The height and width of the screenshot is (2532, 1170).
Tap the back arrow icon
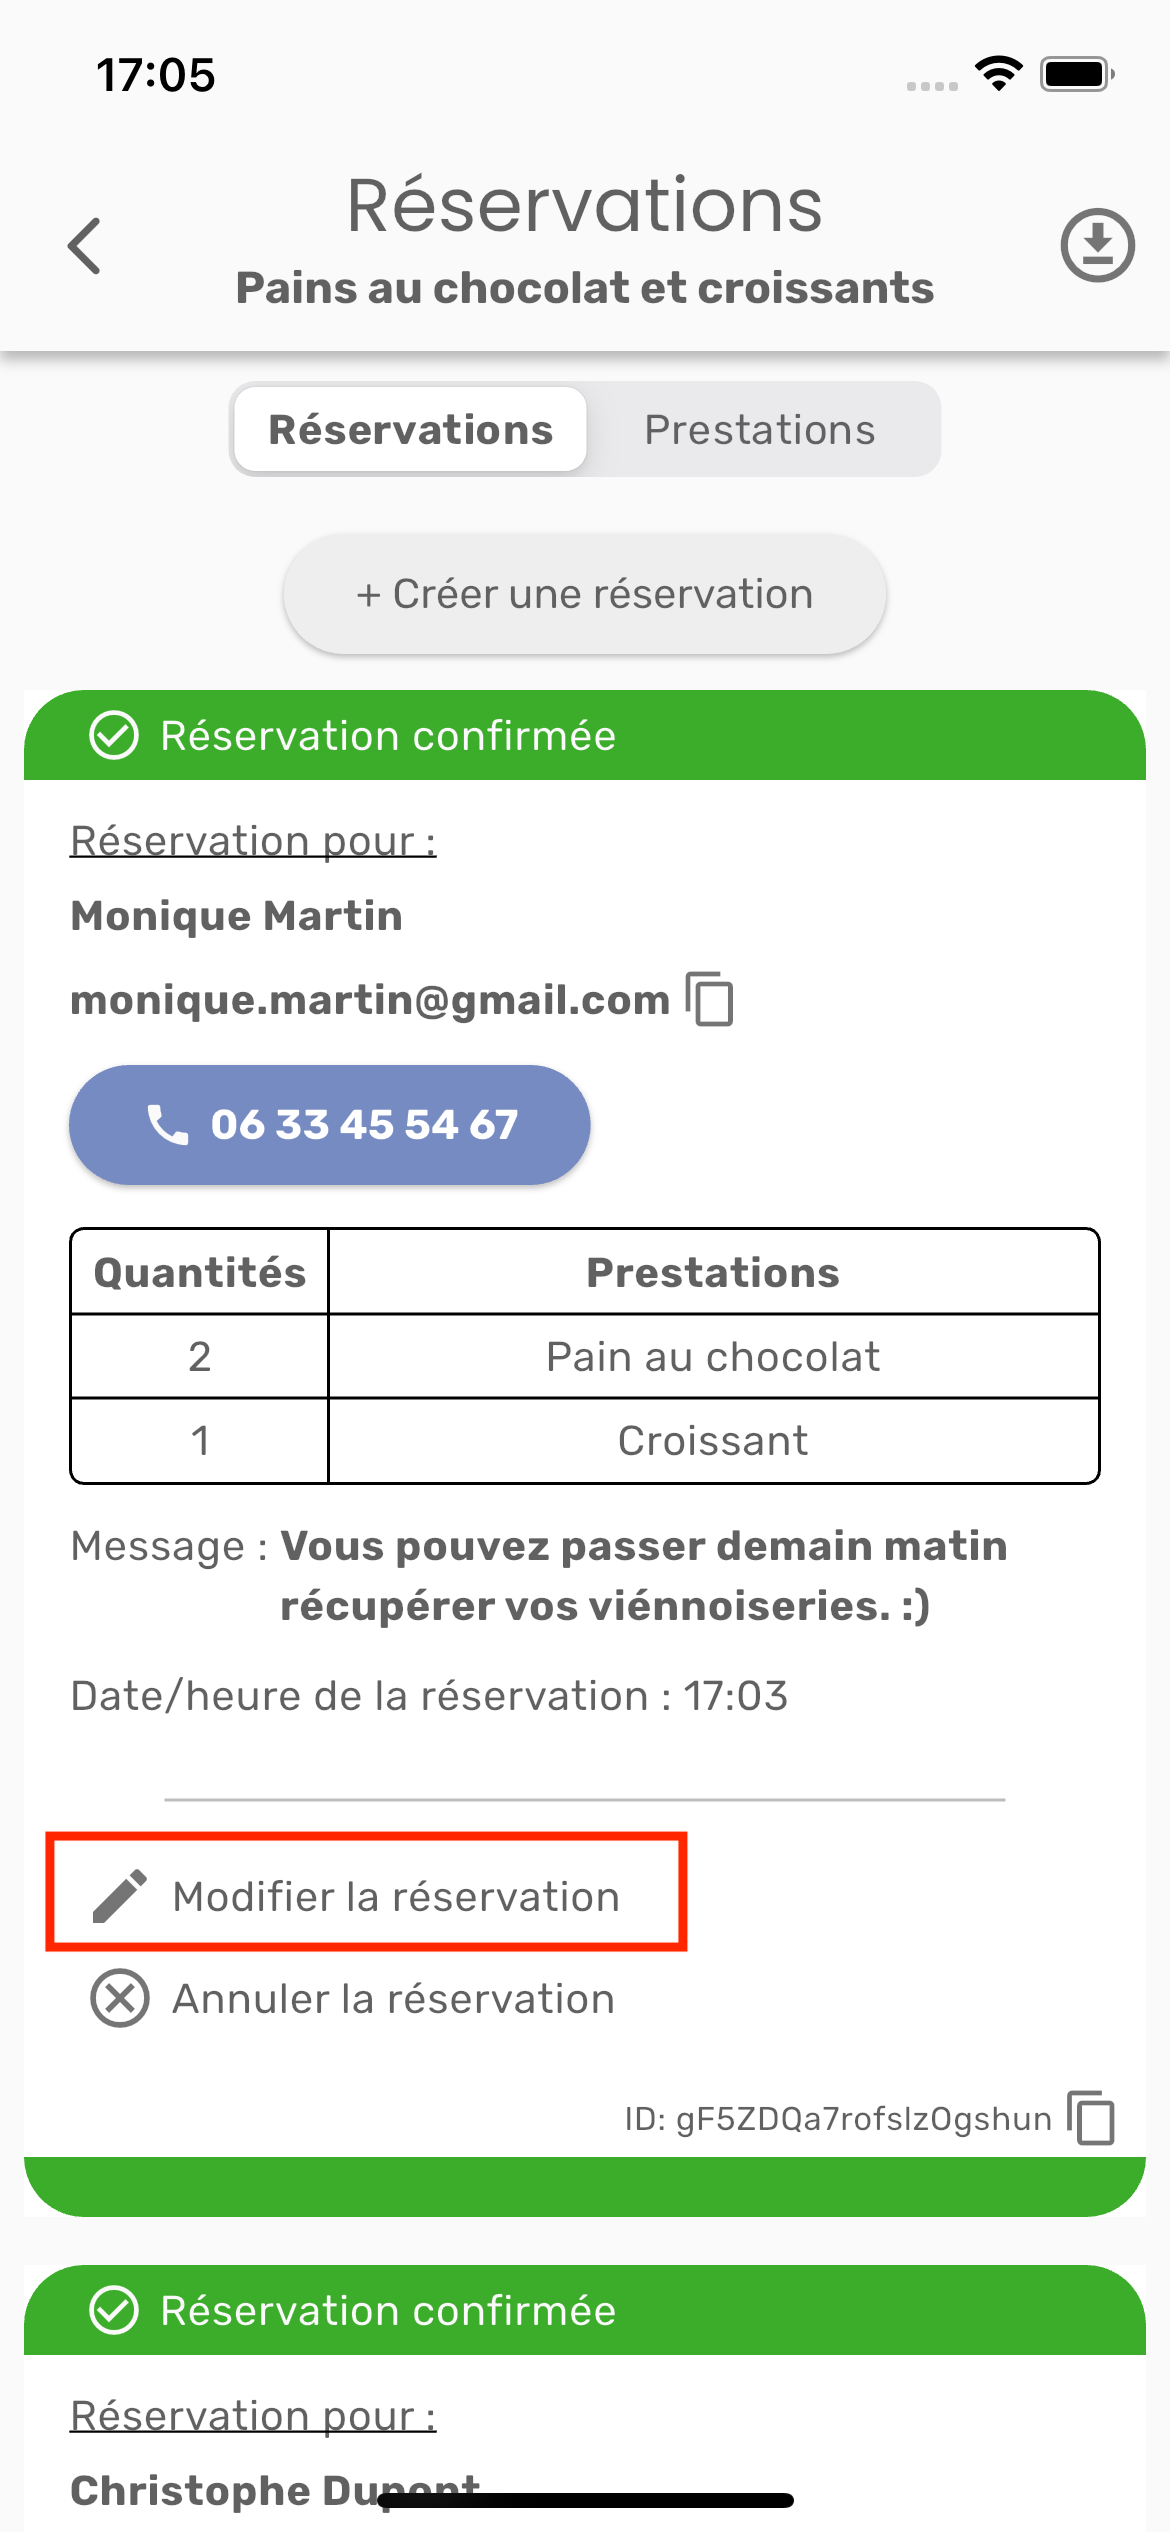point(85,246)
